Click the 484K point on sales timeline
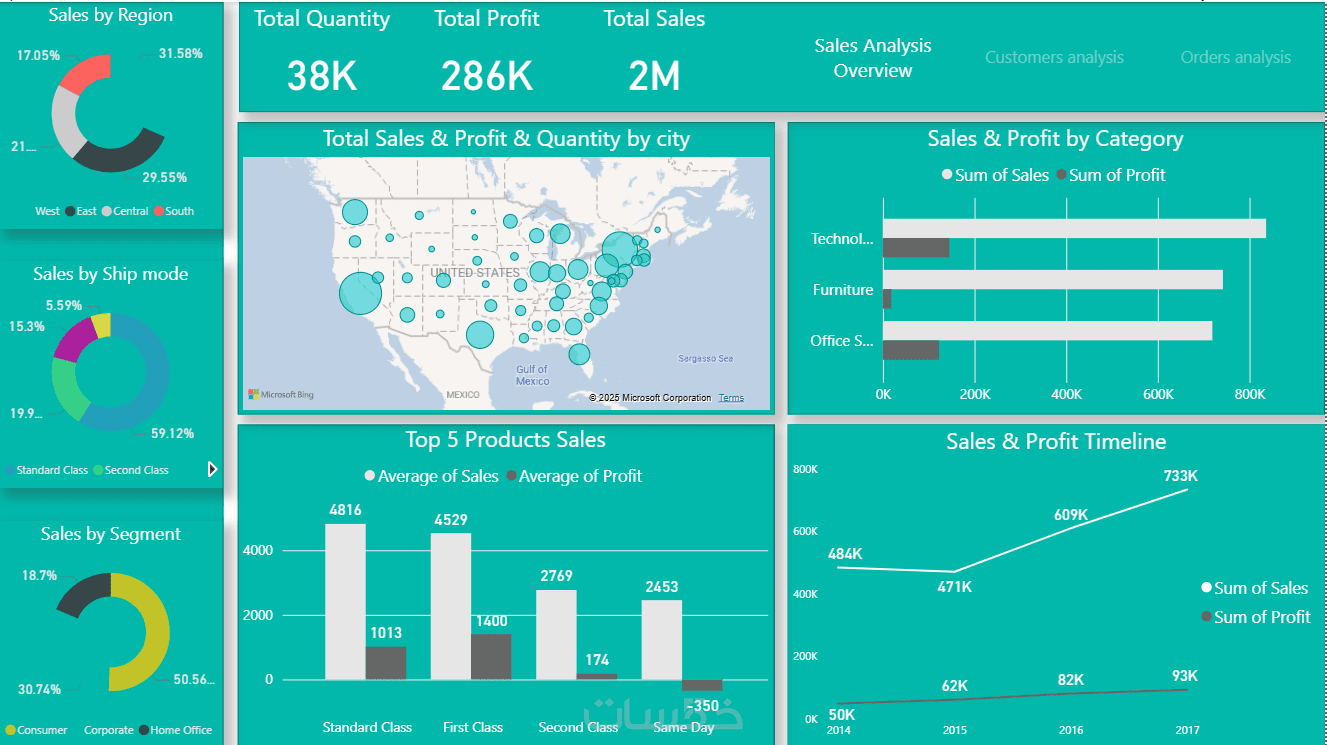Viewport: 1327px width, 745px height. tap(840, 567)
